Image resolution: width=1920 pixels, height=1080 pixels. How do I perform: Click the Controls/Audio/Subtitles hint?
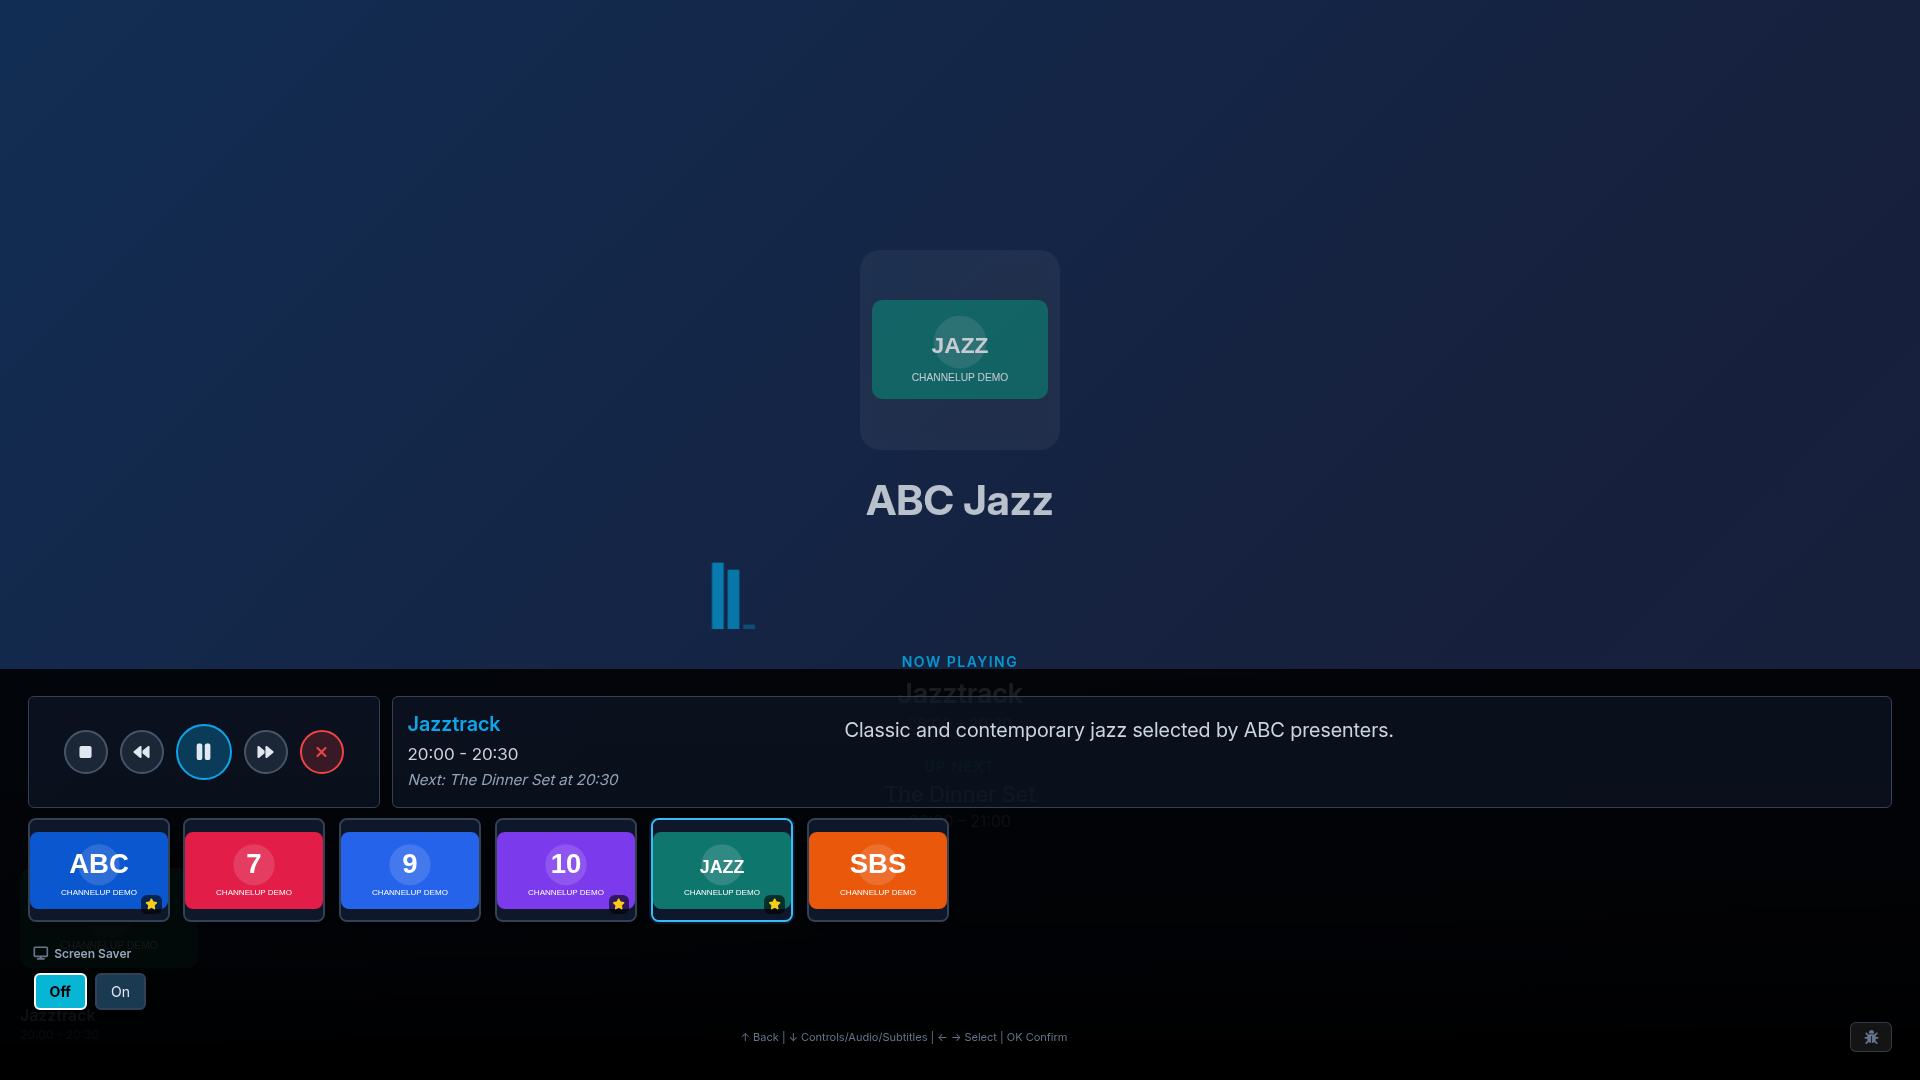[858, 1037]
